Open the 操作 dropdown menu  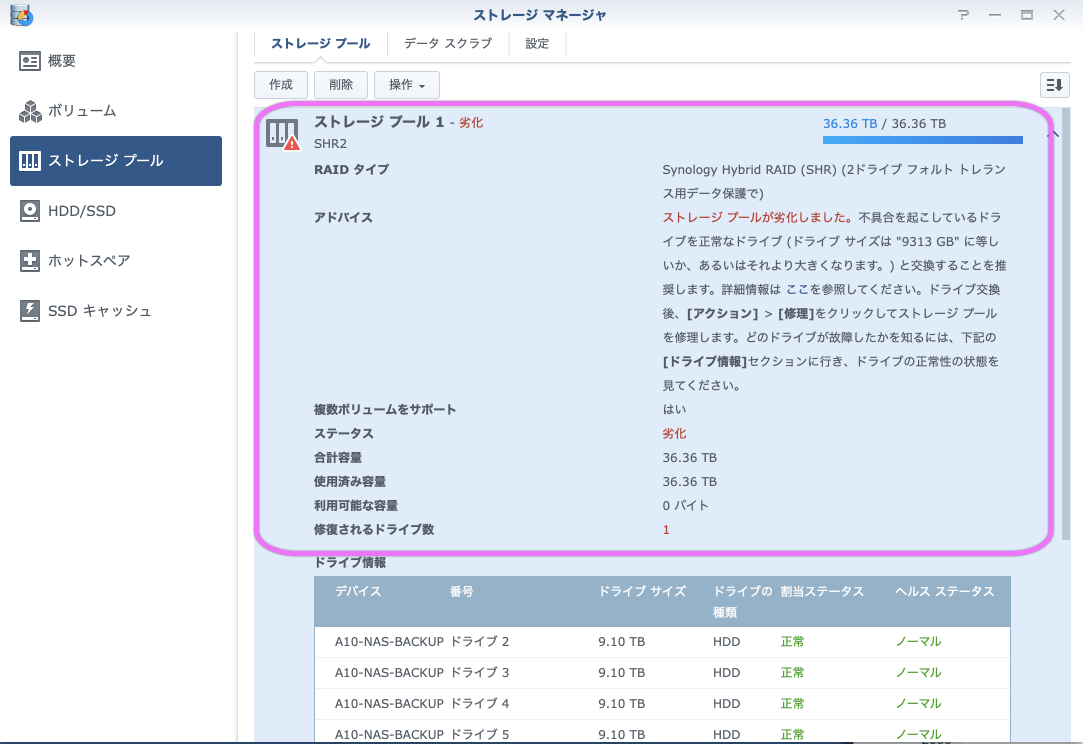click(x=406, y=85)
